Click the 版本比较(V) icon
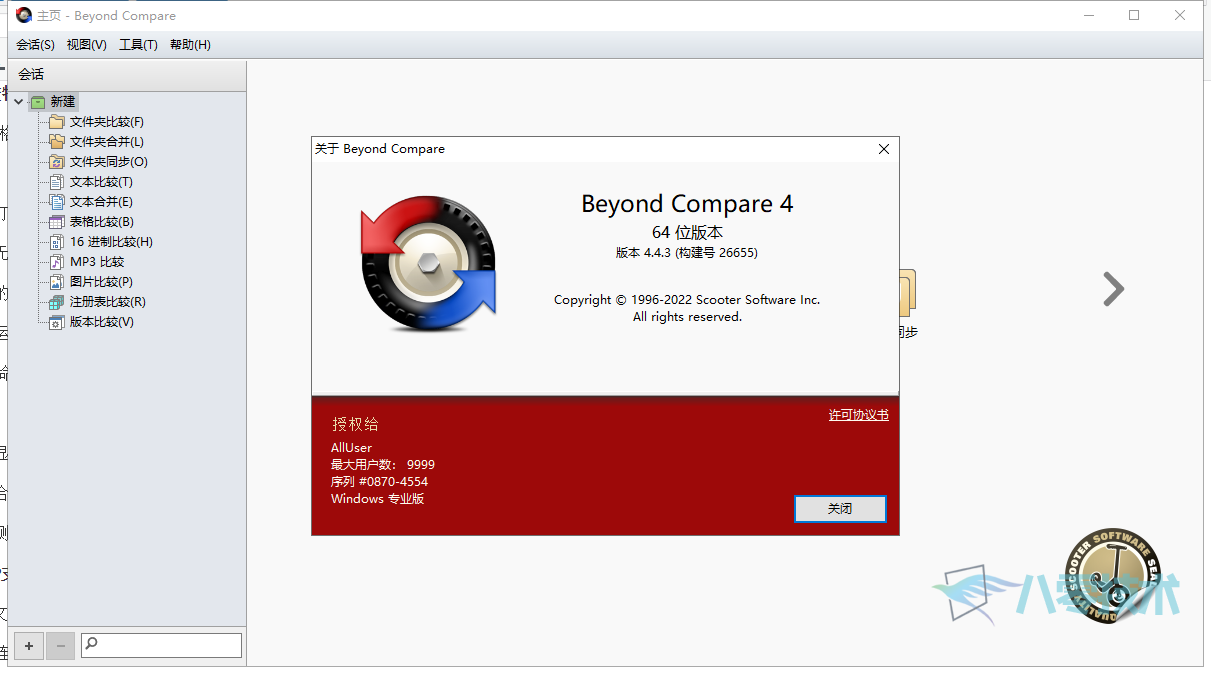This screenshot has width=1211, height=674. (57, 322)
